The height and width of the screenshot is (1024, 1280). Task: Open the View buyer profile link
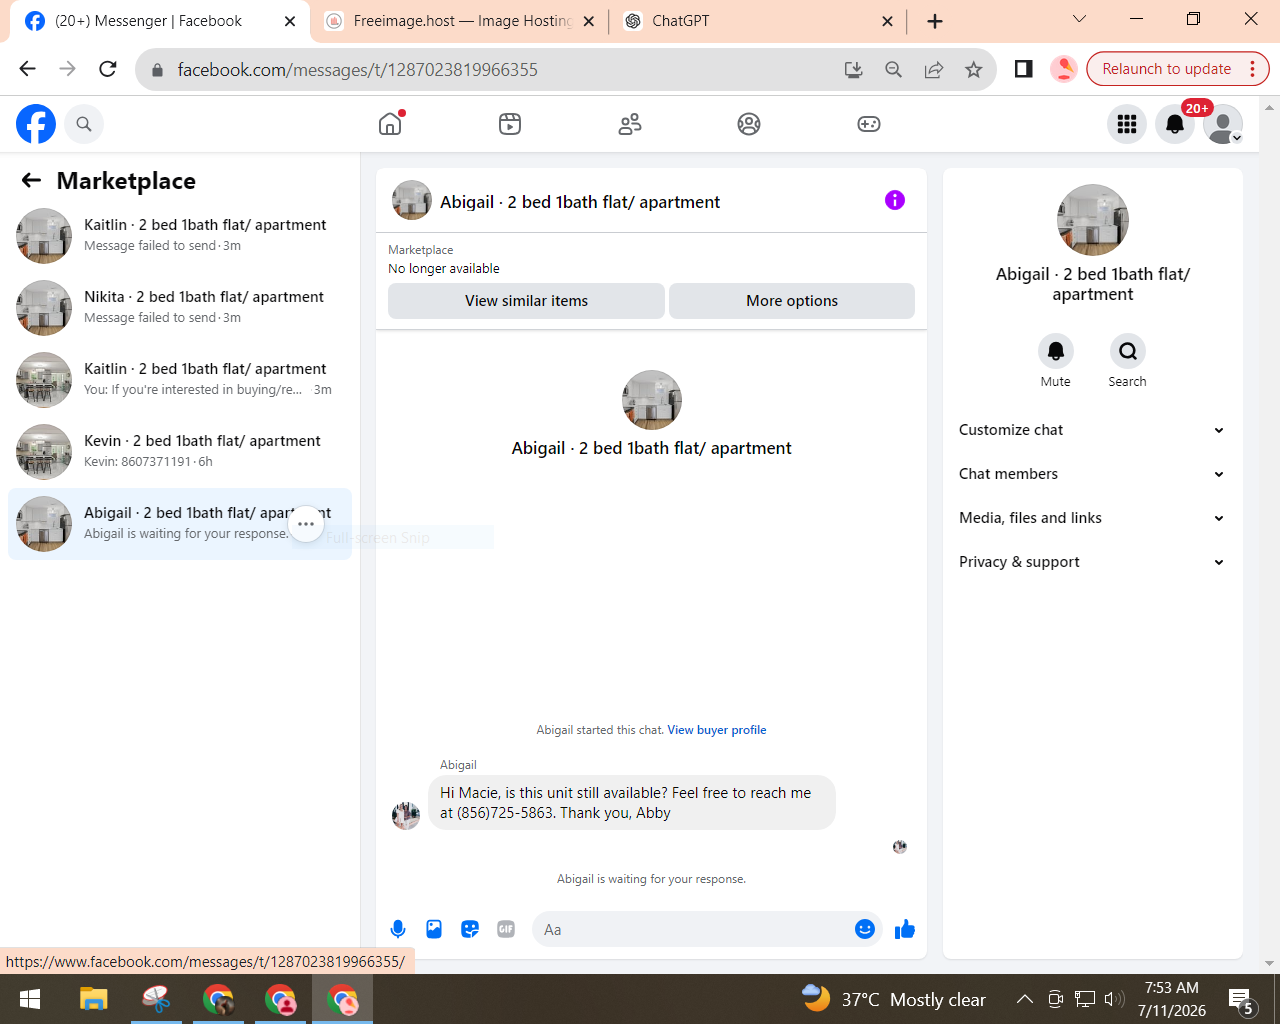[x=717, y=730]
